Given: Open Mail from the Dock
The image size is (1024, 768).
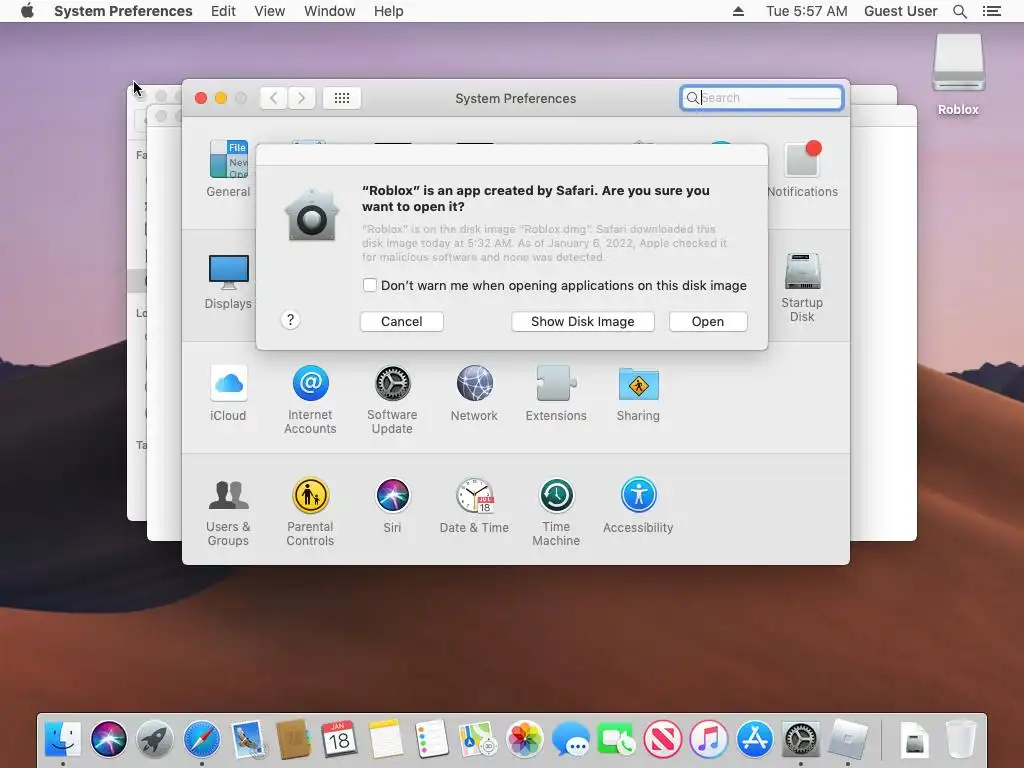Looking at the screenshot, I should (248, 739).
